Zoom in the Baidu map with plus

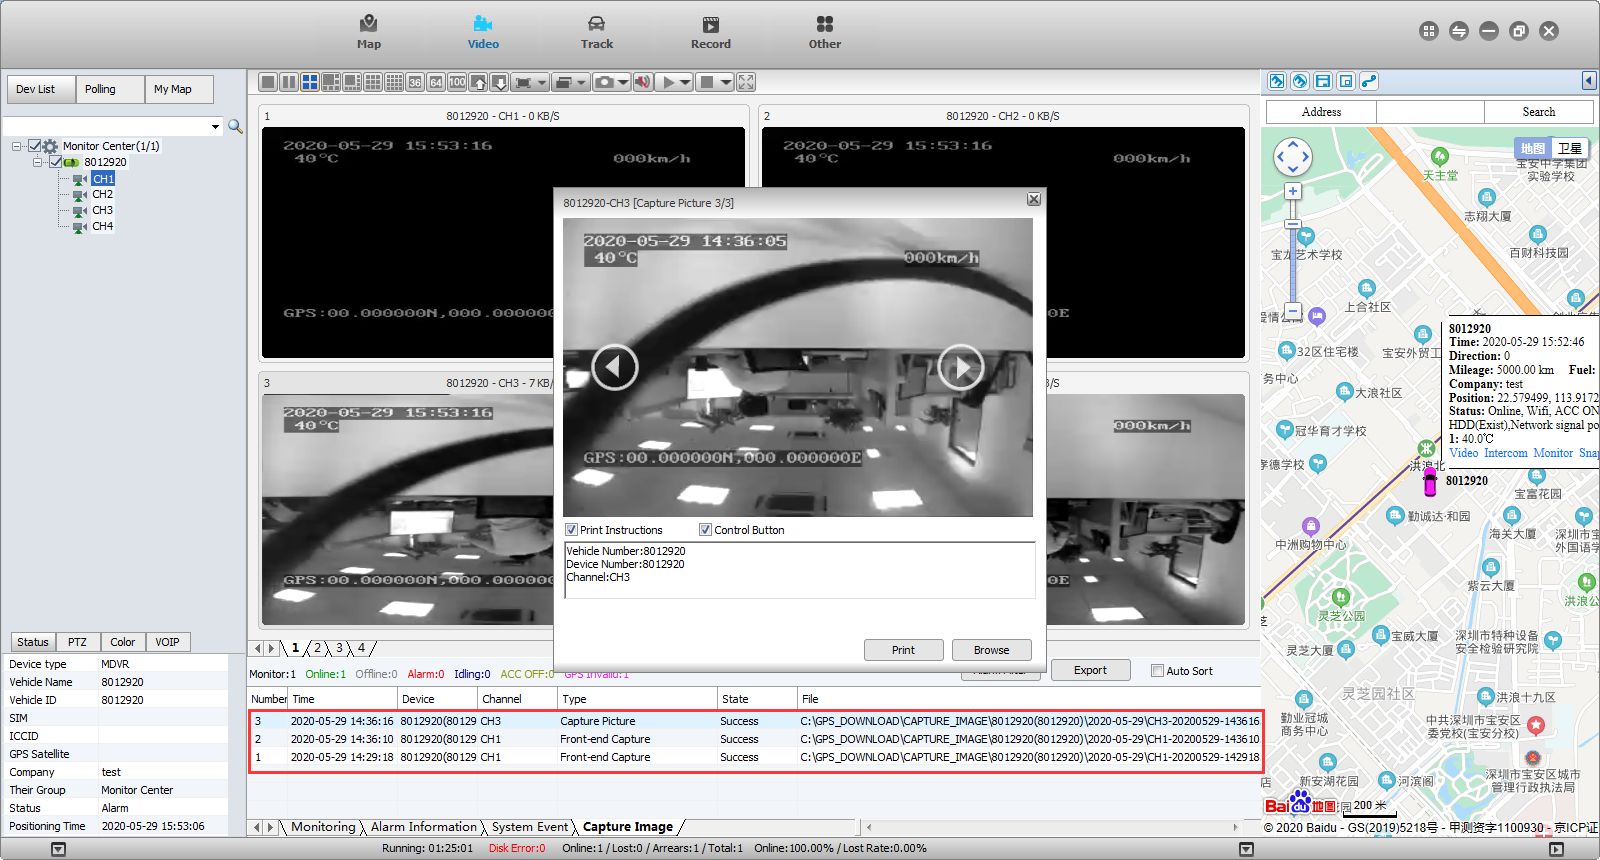(1293, 191)
